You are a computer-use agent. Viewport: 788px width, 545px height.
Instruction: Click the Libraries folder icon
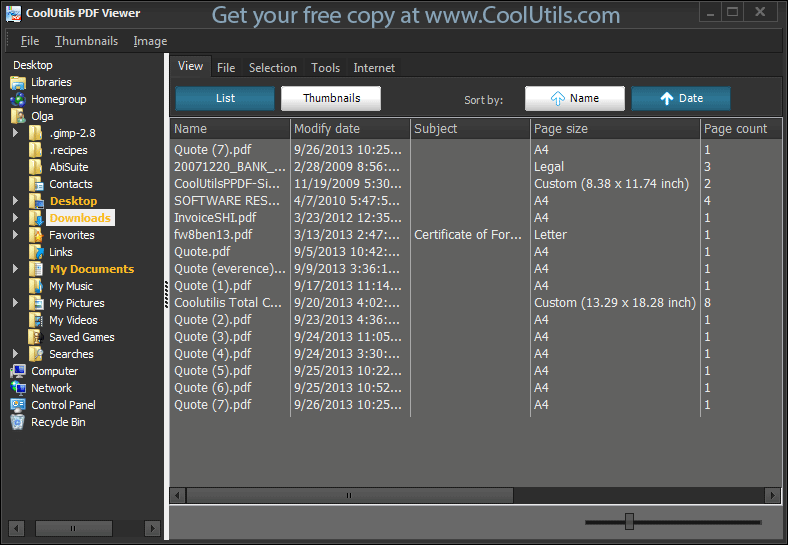[x=18, y=82]
